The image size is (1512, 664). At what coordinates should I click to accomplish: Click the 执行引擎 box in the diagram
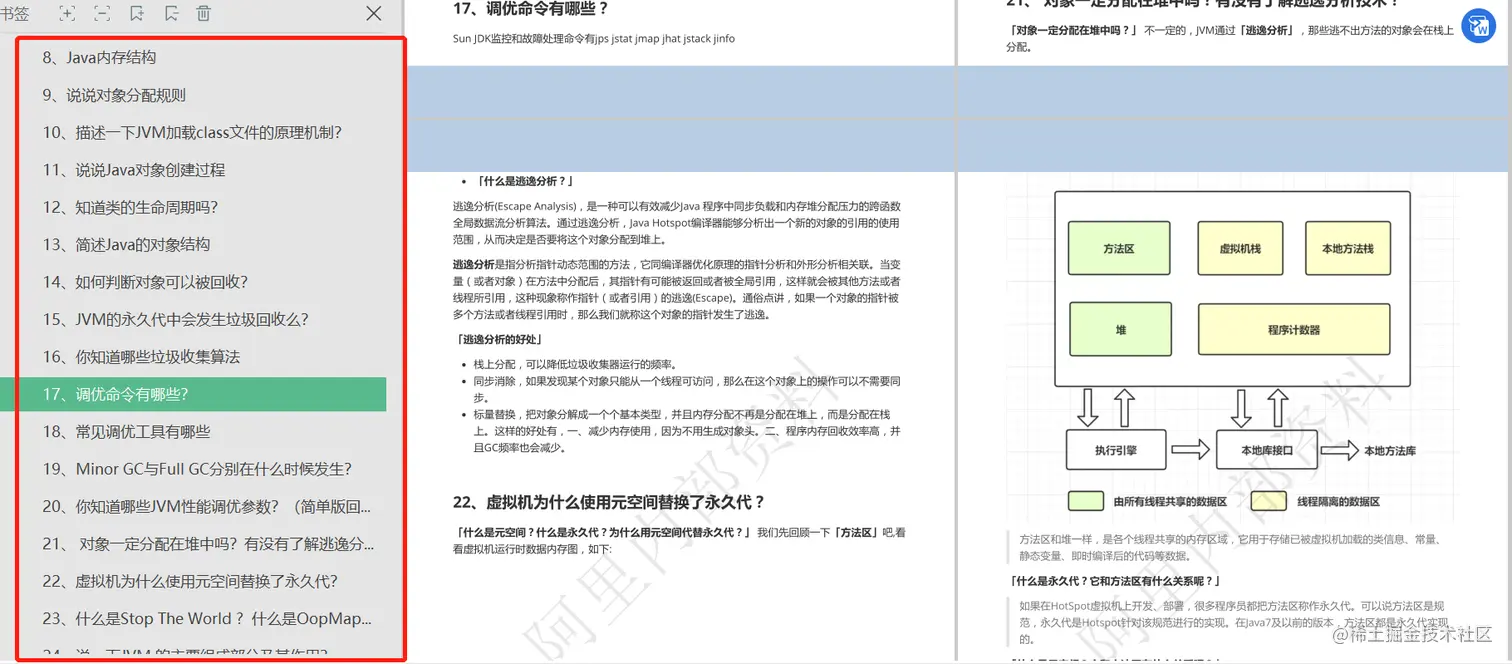pyautogui.click(x=1115, y=450)
